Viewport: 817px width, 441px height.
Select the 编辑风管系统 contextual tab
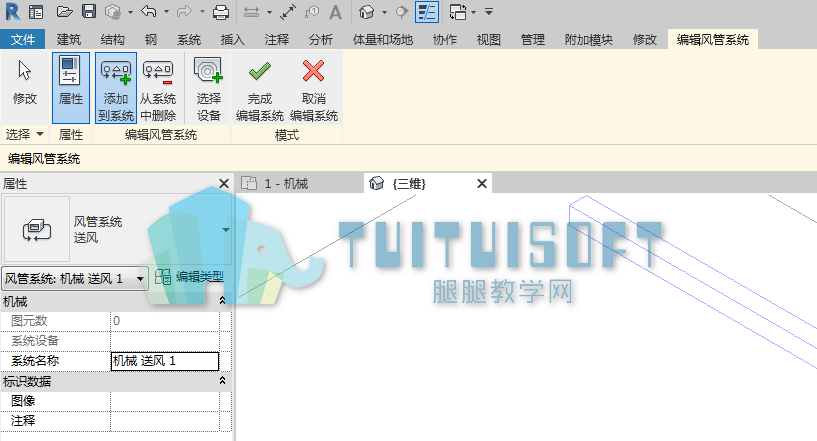coord(713,40)
